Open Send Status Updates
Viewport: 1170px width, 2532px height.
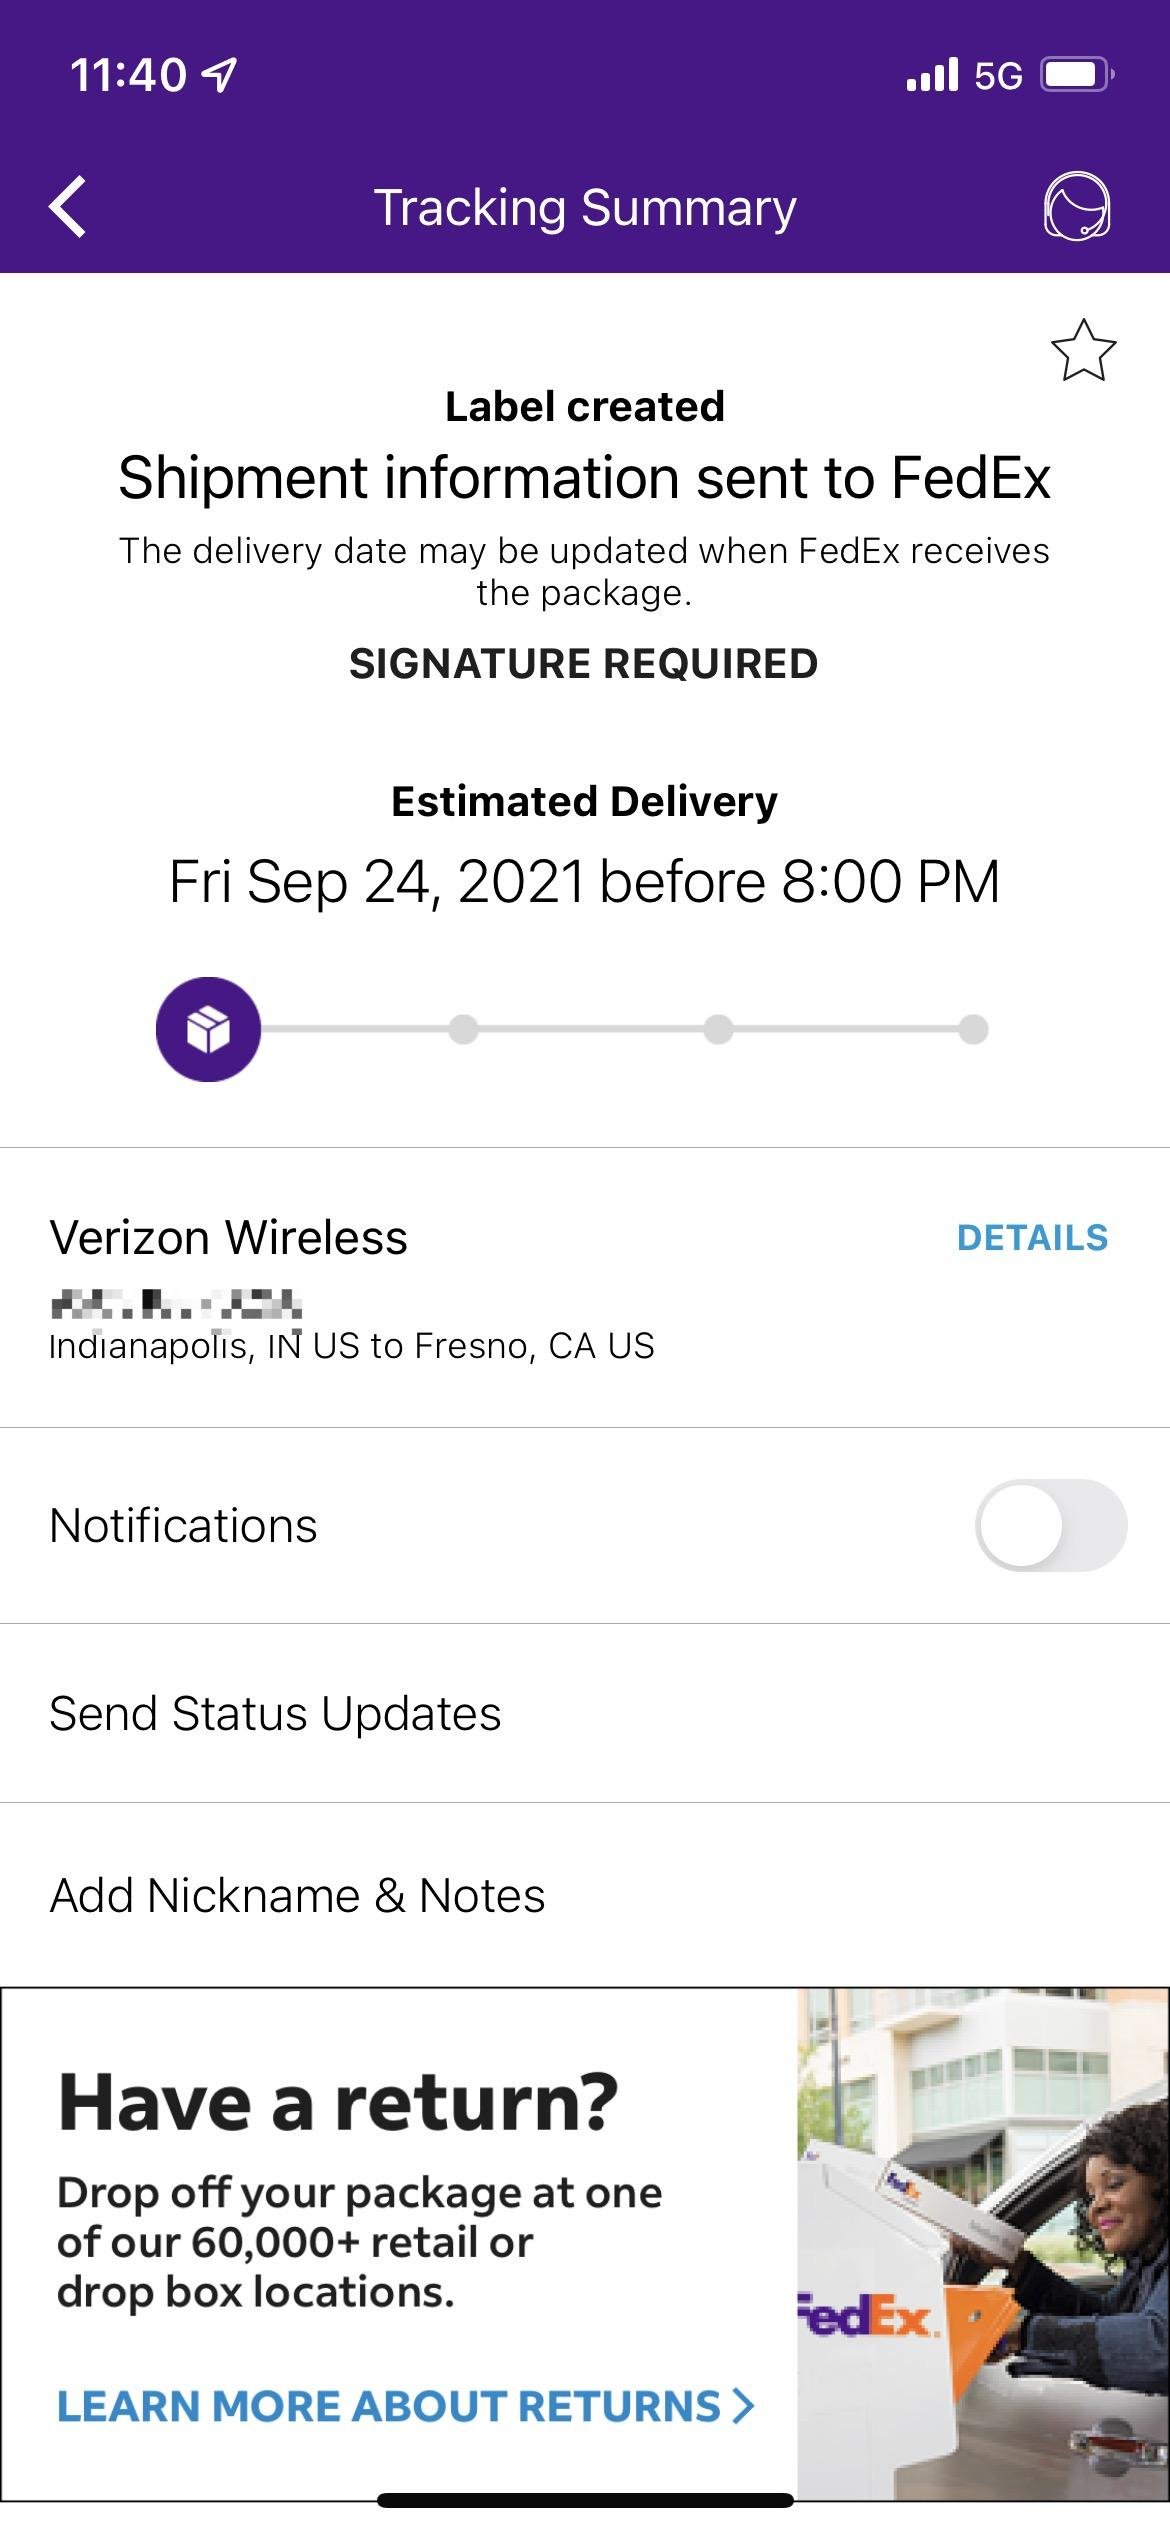275,1713
